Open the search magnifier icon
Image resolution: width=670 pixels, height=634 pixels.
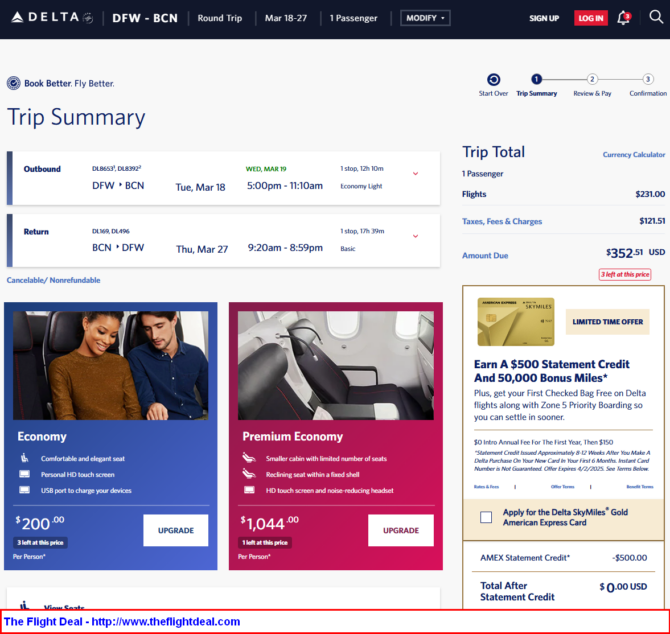(656, 17)
